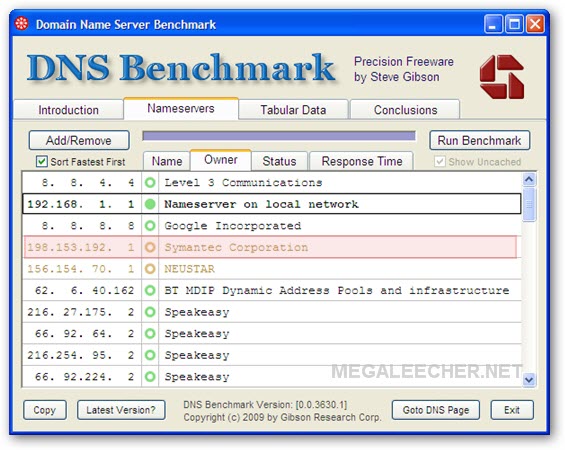
Task: Maximize the Domain Name Server Benchmark window
Action: pos(514,24)
